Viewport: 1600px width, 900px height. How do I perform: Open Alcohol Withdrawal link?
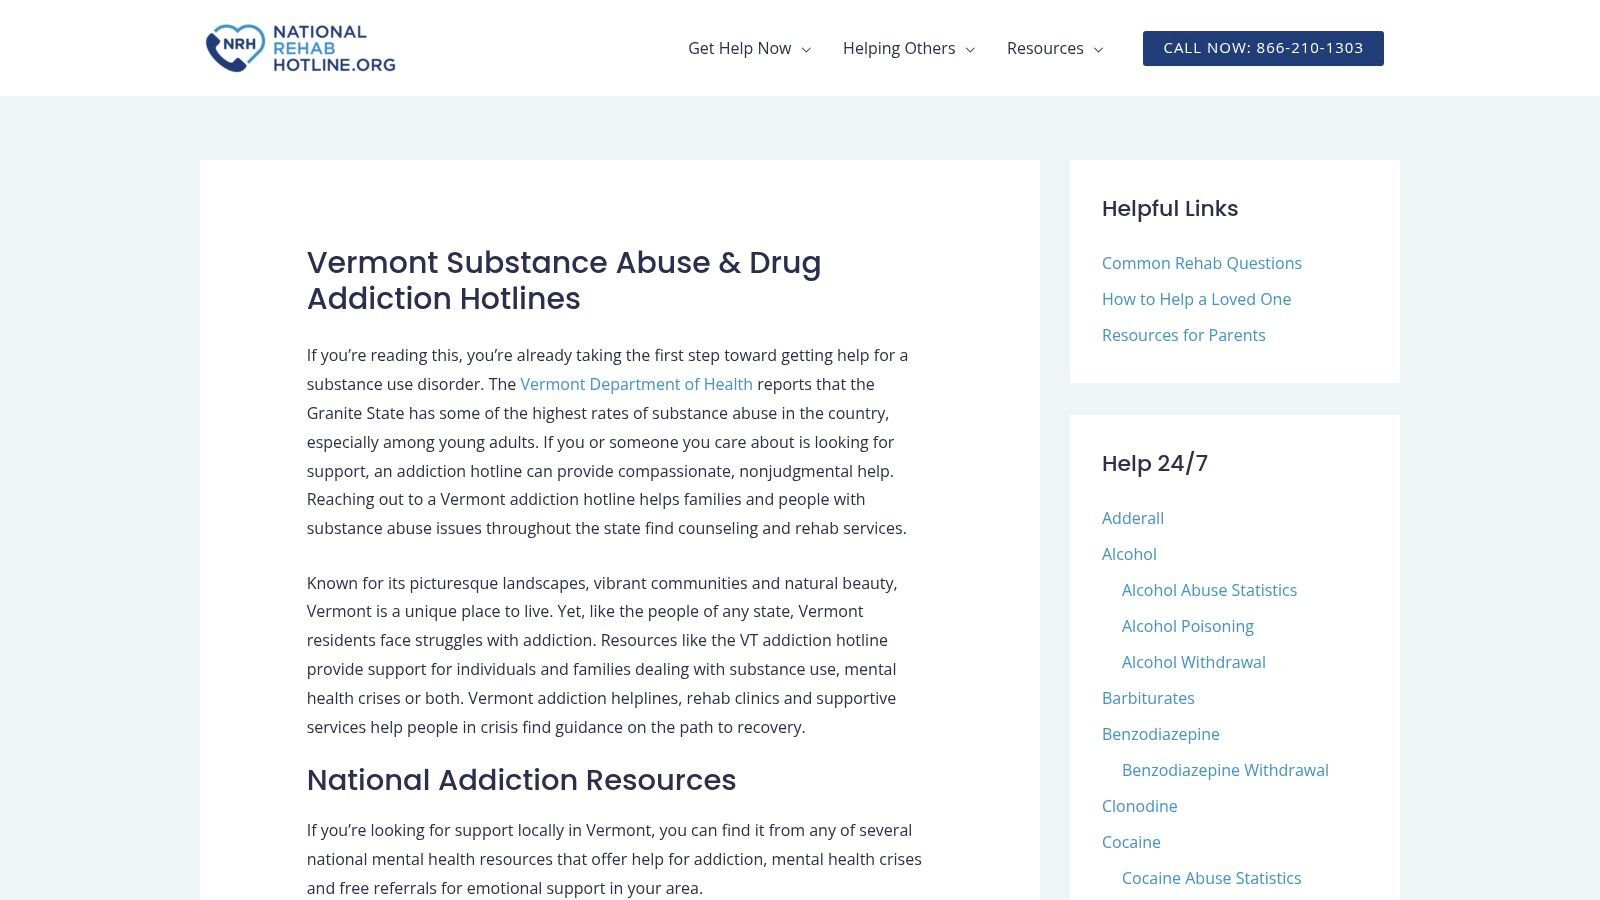click(1193, 662)
